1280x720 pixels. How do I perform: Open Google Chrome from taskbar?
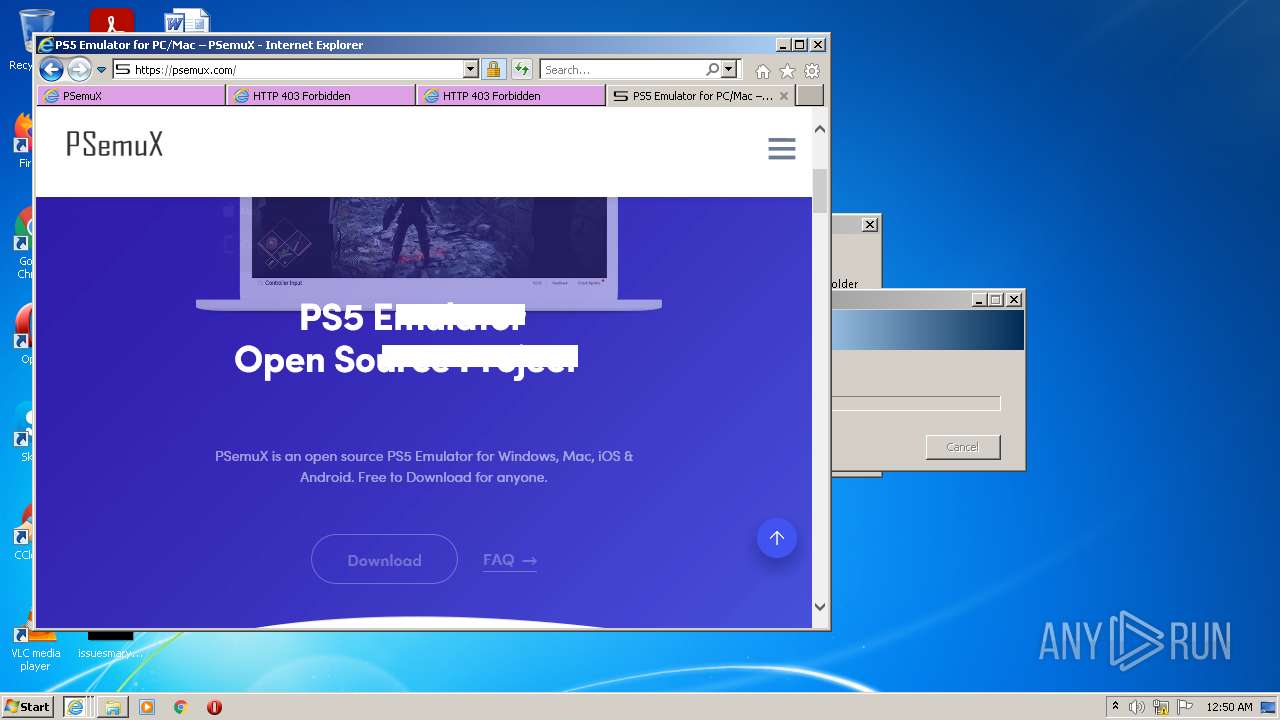(180, 707)
